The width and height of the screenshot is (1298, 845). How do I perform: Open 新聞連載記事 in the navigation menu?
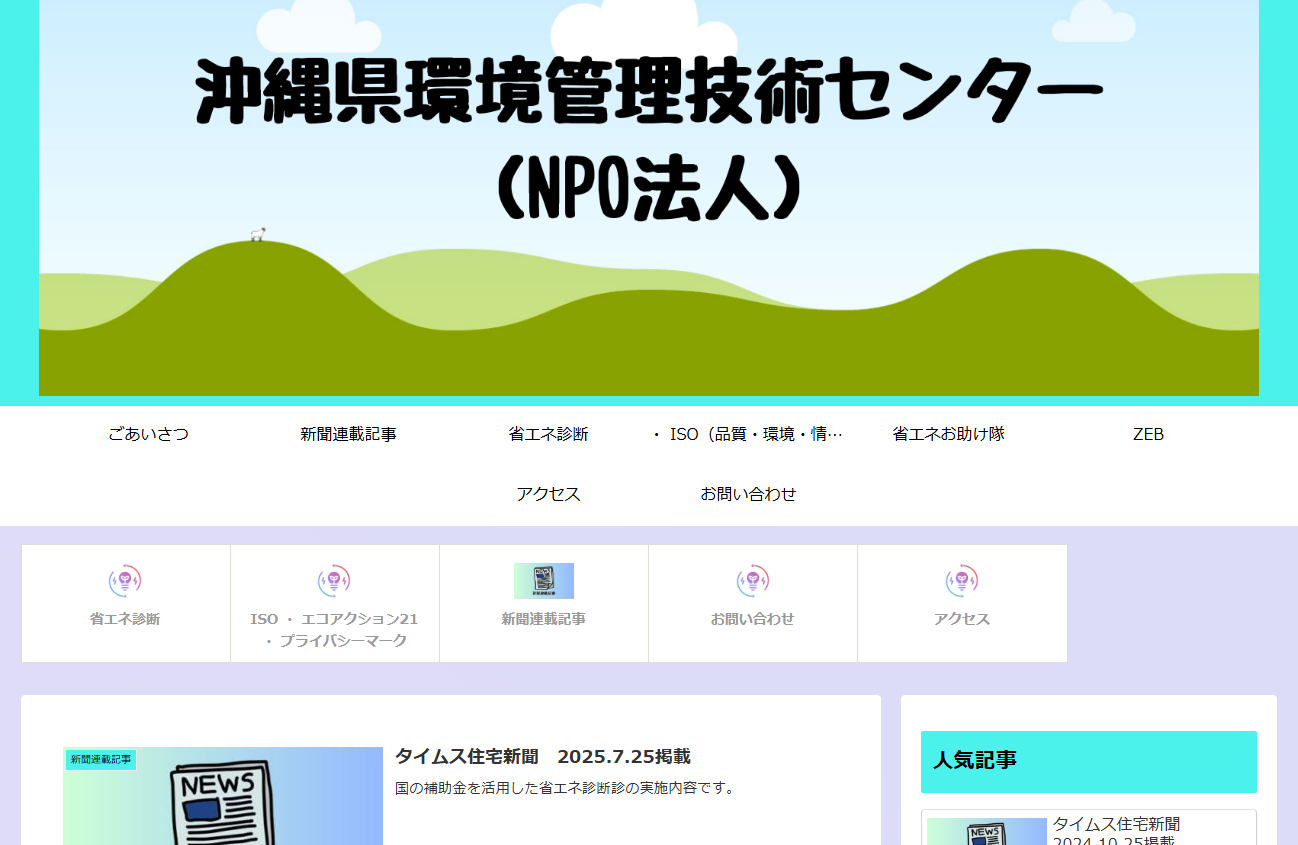click(348, 434)
